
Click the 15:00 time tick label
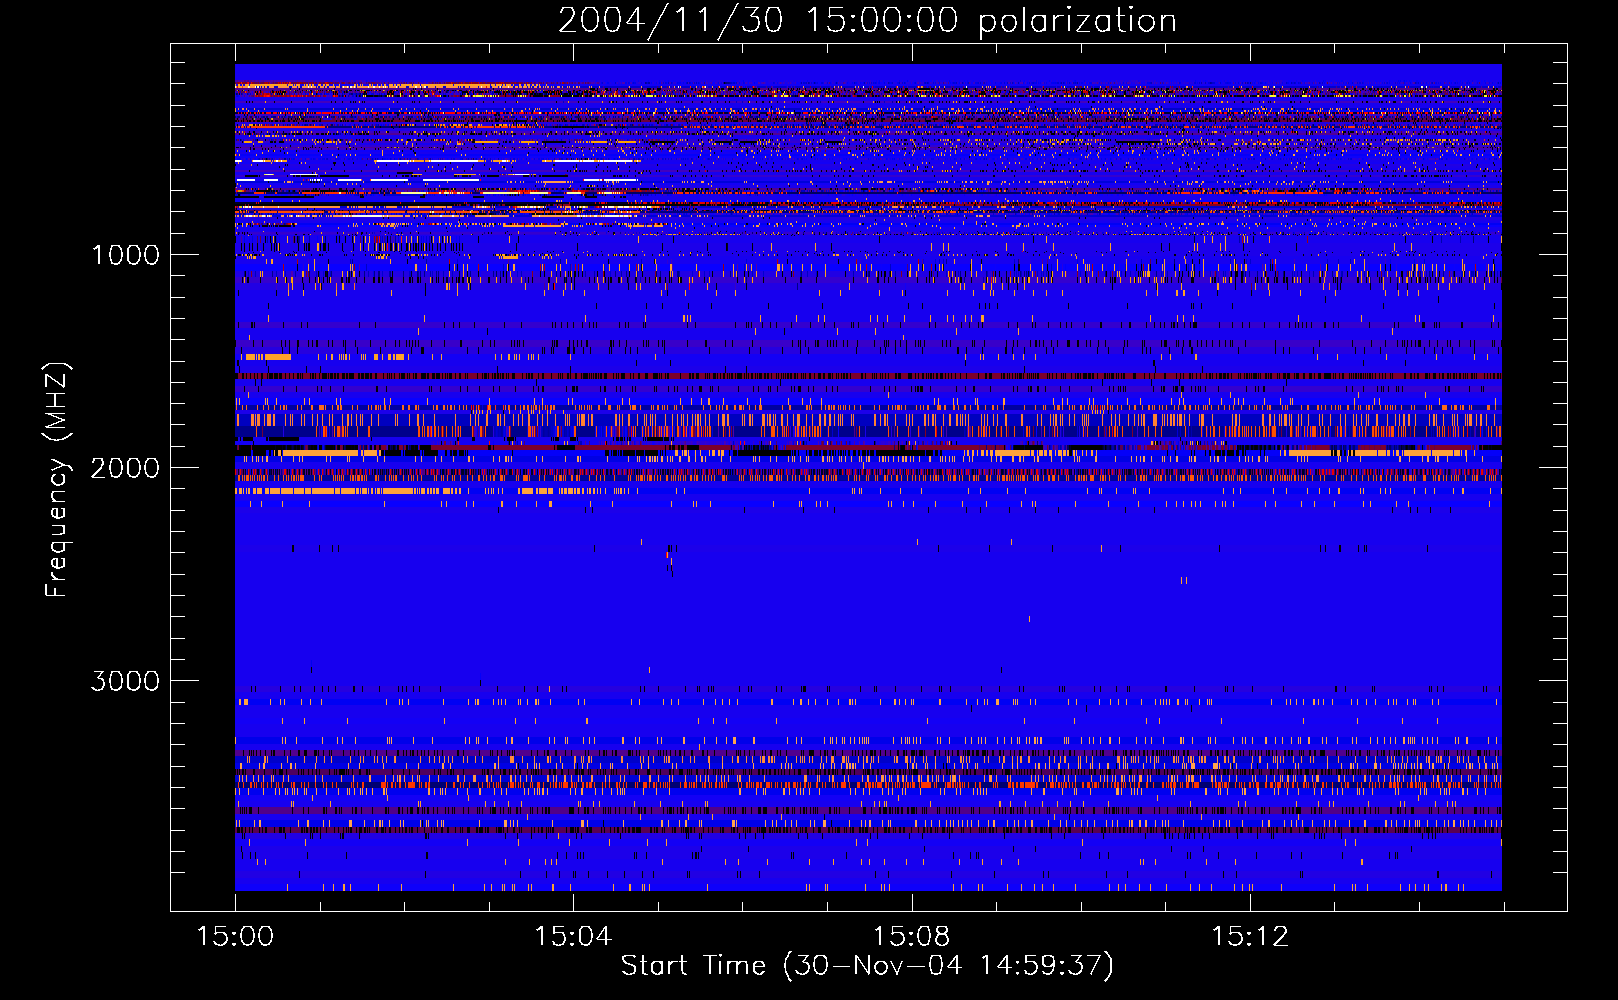click(235, 937)
